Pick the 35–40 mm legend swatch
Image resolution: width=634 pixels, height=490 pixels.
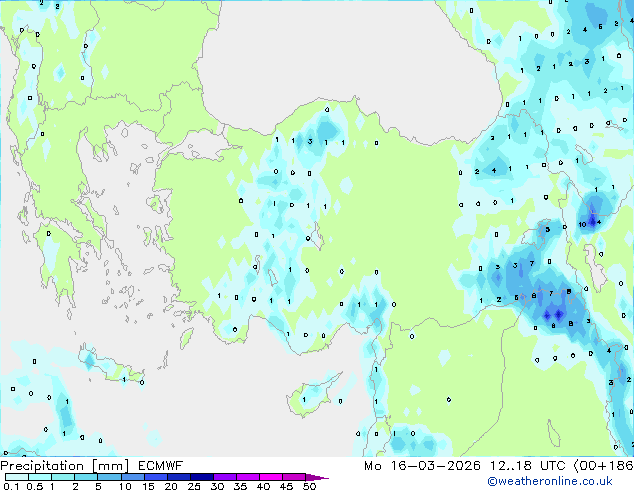pyautogui.click(x=247, y=477)
